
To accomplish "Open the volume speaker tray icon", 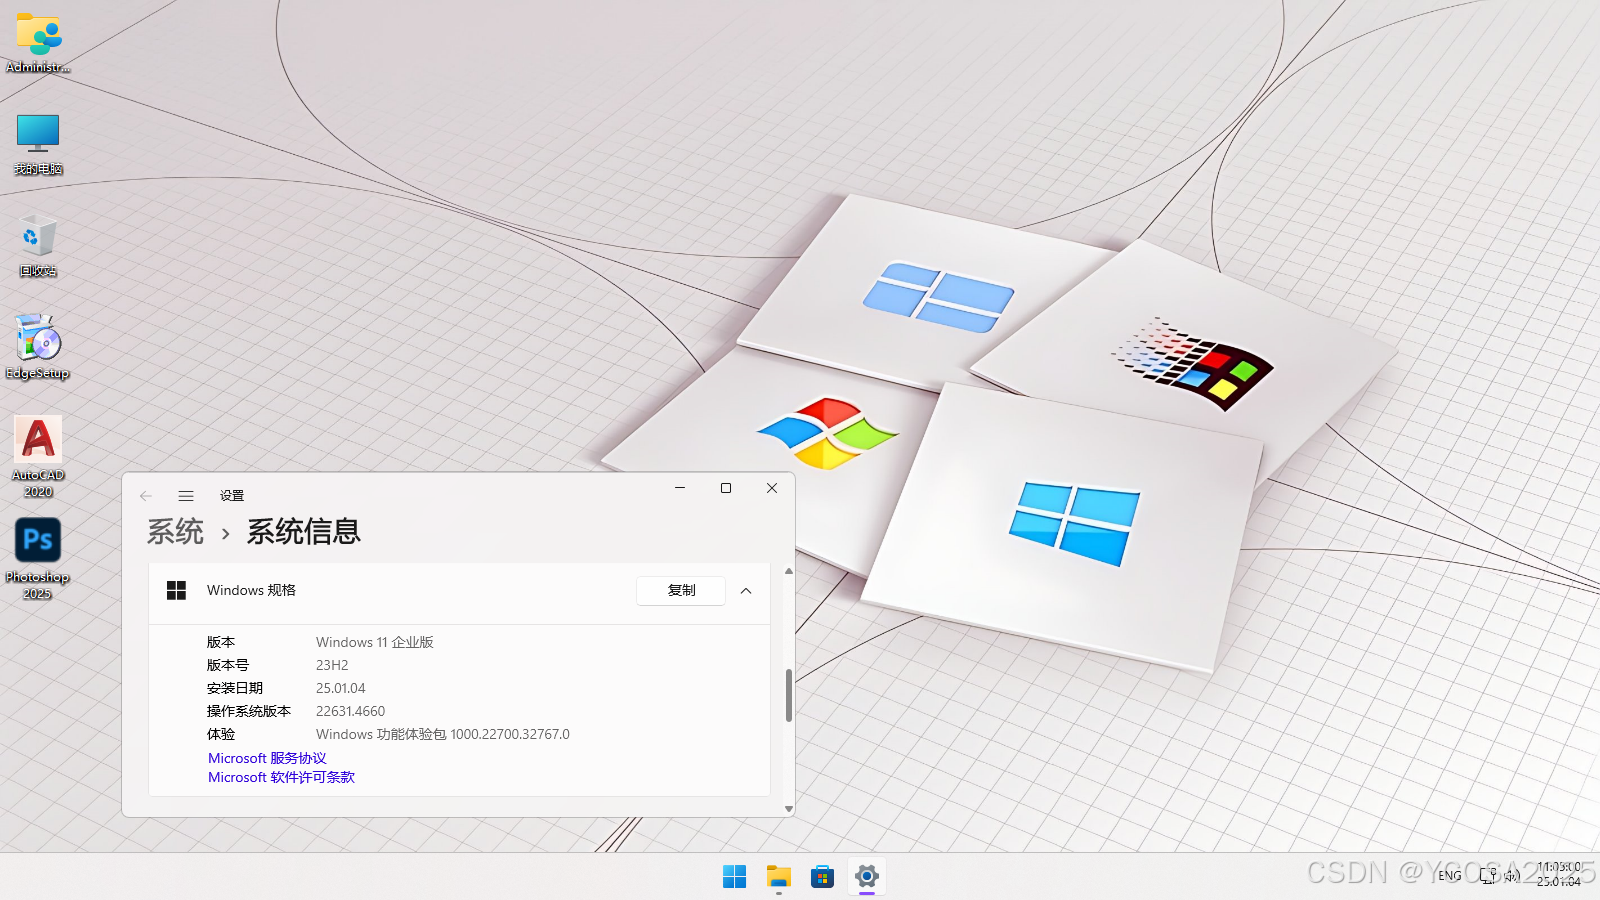I will coord(1511,876).
